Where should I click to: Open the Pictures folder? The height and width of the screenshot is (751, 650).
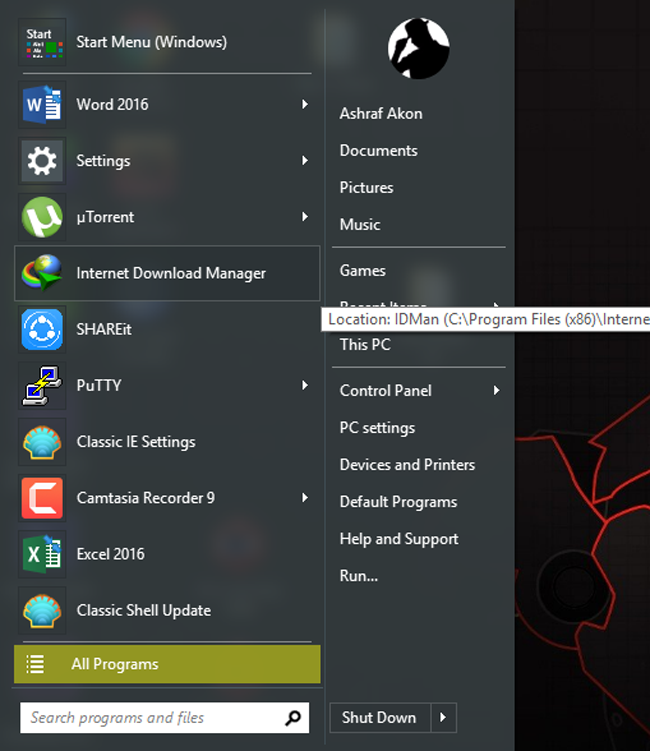pyautogui.click(x=366, y=187)
